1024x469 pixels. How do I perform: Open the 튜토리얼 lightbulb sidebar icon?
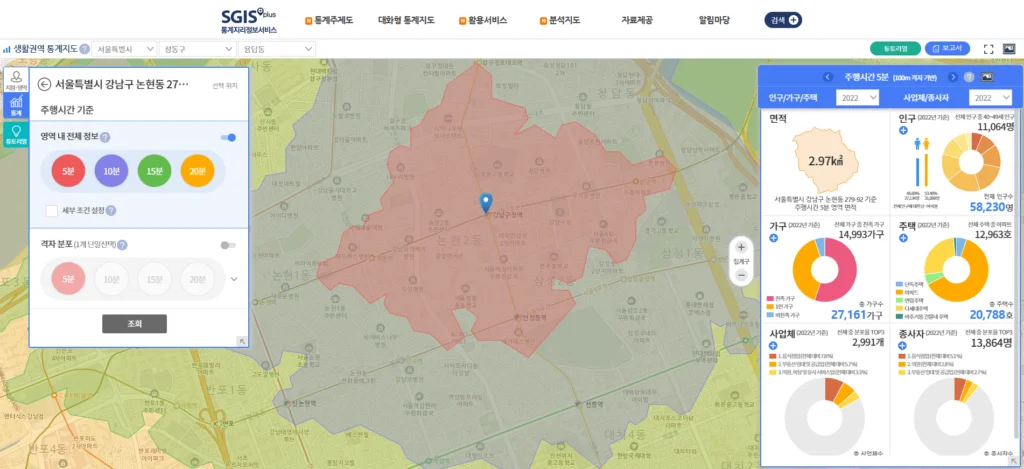click(x=16, y=135)
